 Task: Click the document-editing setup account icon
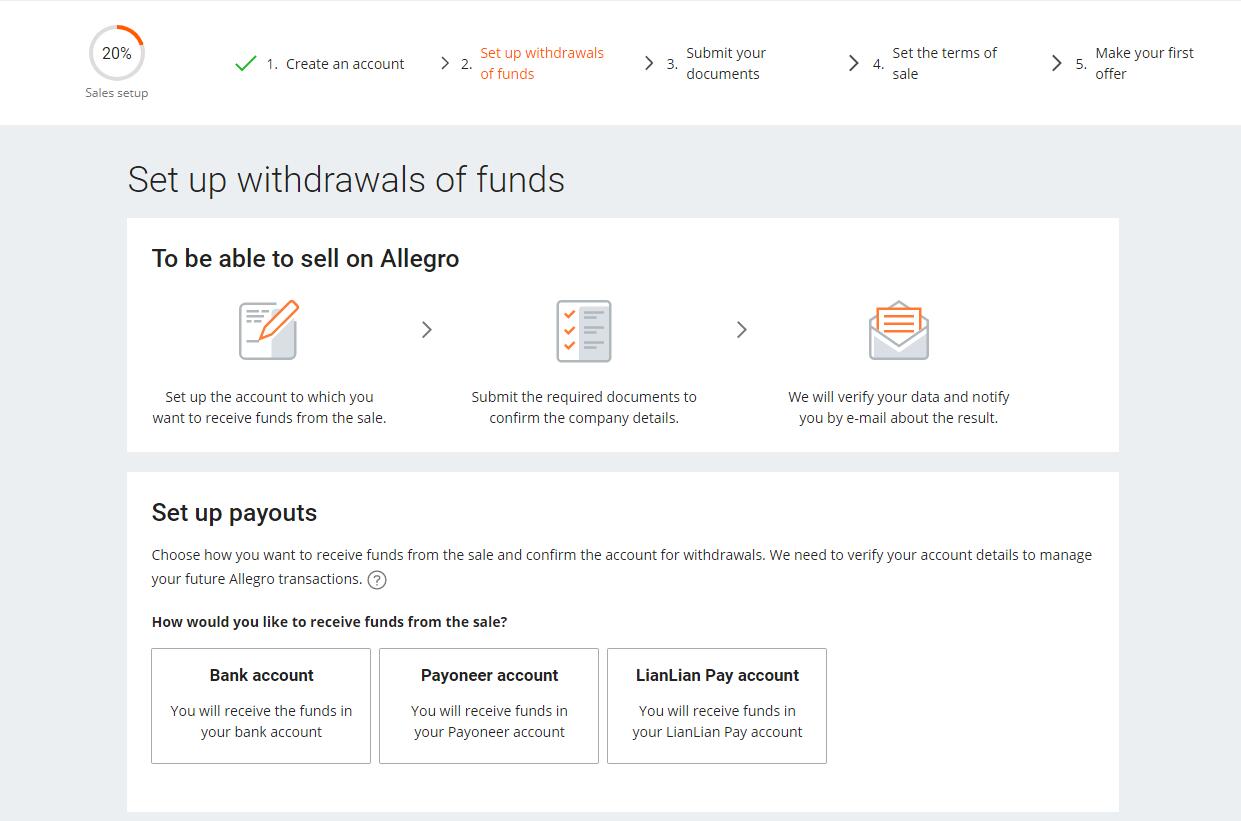(267, 330)
